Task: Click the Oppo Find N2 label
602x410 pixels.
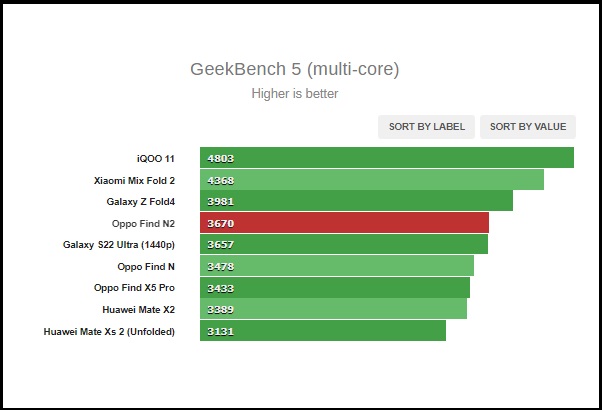Action: [x=144, y=223]
